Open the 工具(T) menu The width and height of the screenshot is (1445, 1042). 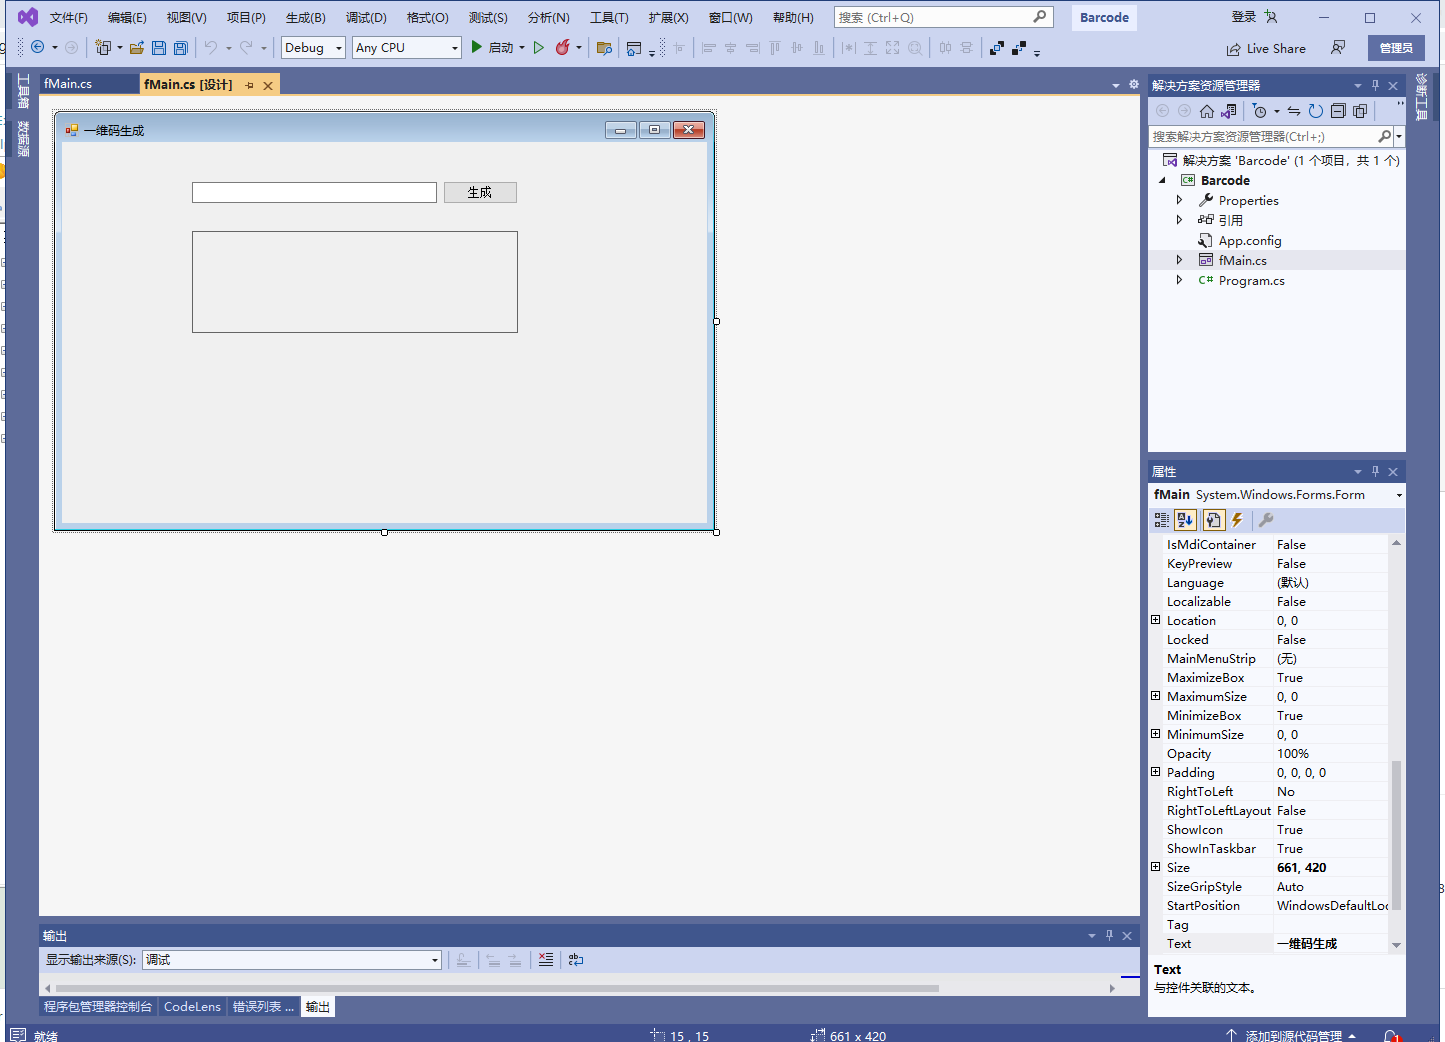pyautogui.click(x=609, y=18)
